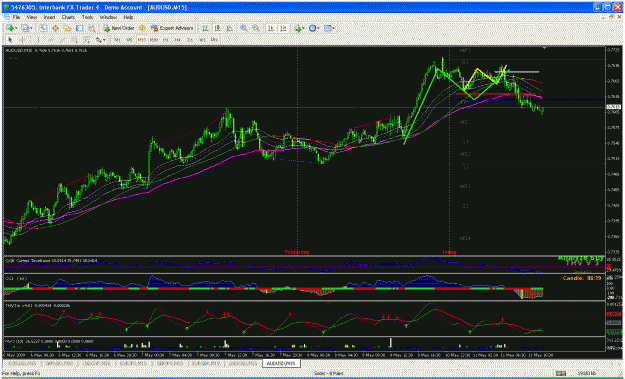This screenshot has width=625, height=379.
Task: Open the Strategy Tester icon
Action: pos(92,28)
